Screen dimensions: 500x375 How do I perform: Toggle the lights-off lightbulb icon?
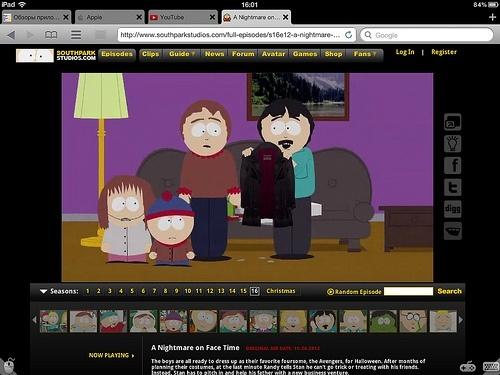(453, 144)
